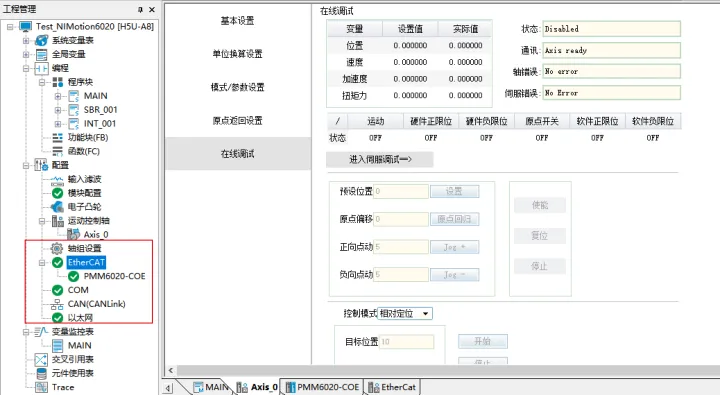The image size is (720, 395).
Task: Click the MAIN program file icon
Action: (x=74, y=96)
